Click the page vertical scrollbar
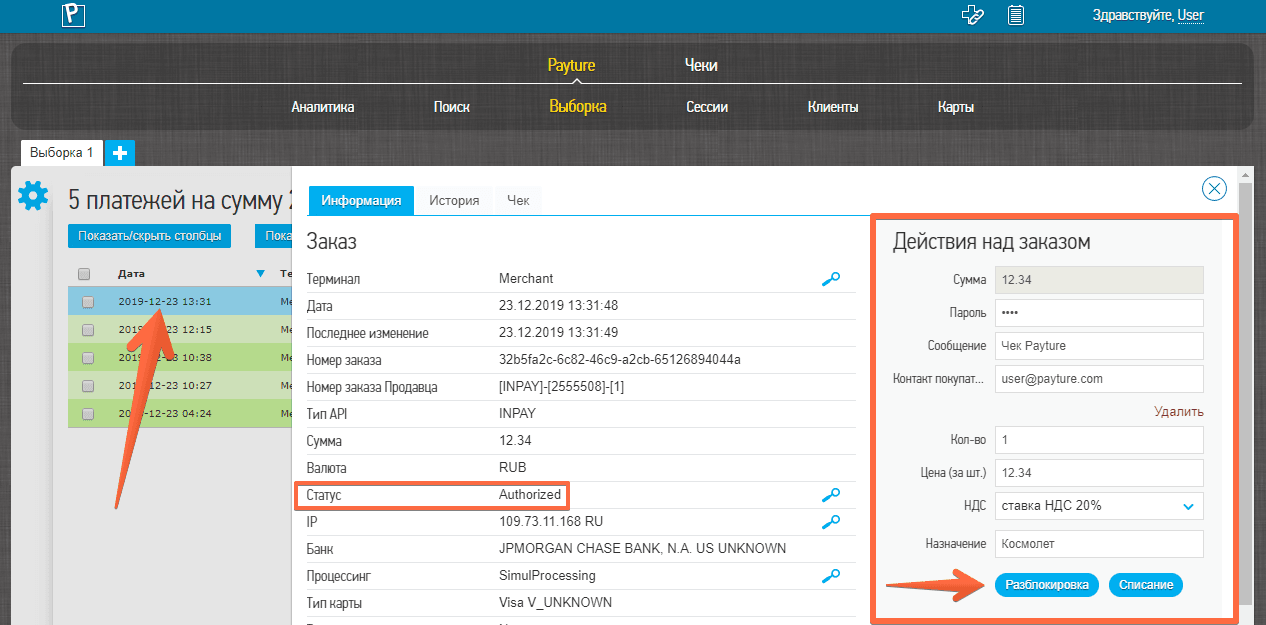The height and width of the screenshot is (625, 1266). [x=1245, y=392]
